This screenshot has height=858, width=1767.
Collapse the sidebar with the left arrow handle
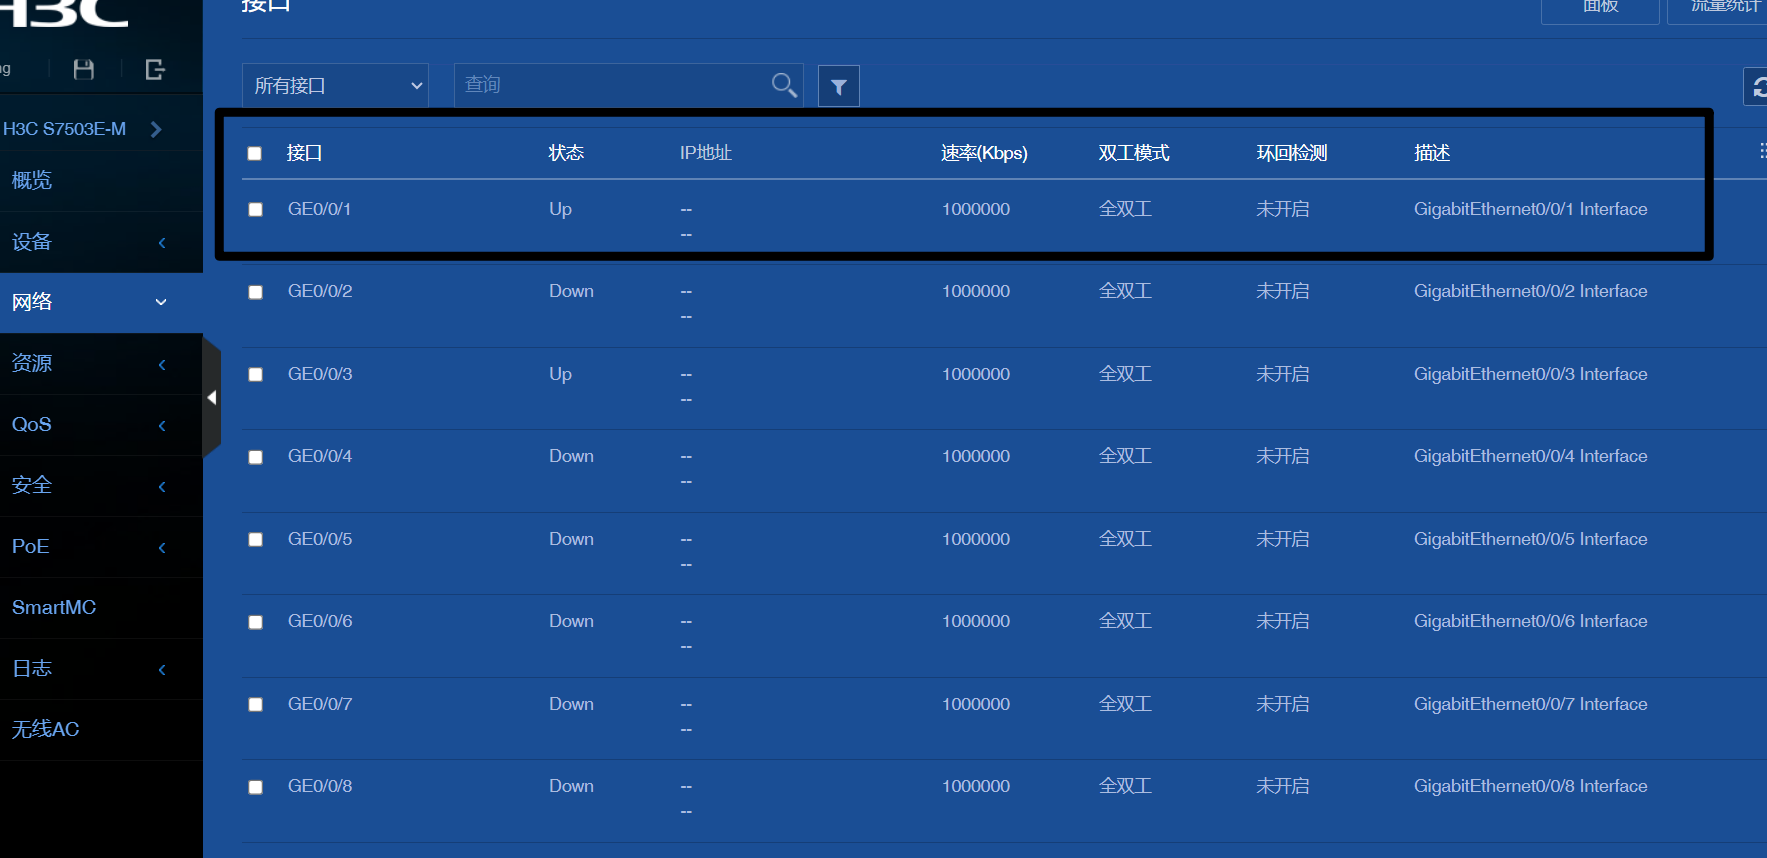[x=211, y=397]
